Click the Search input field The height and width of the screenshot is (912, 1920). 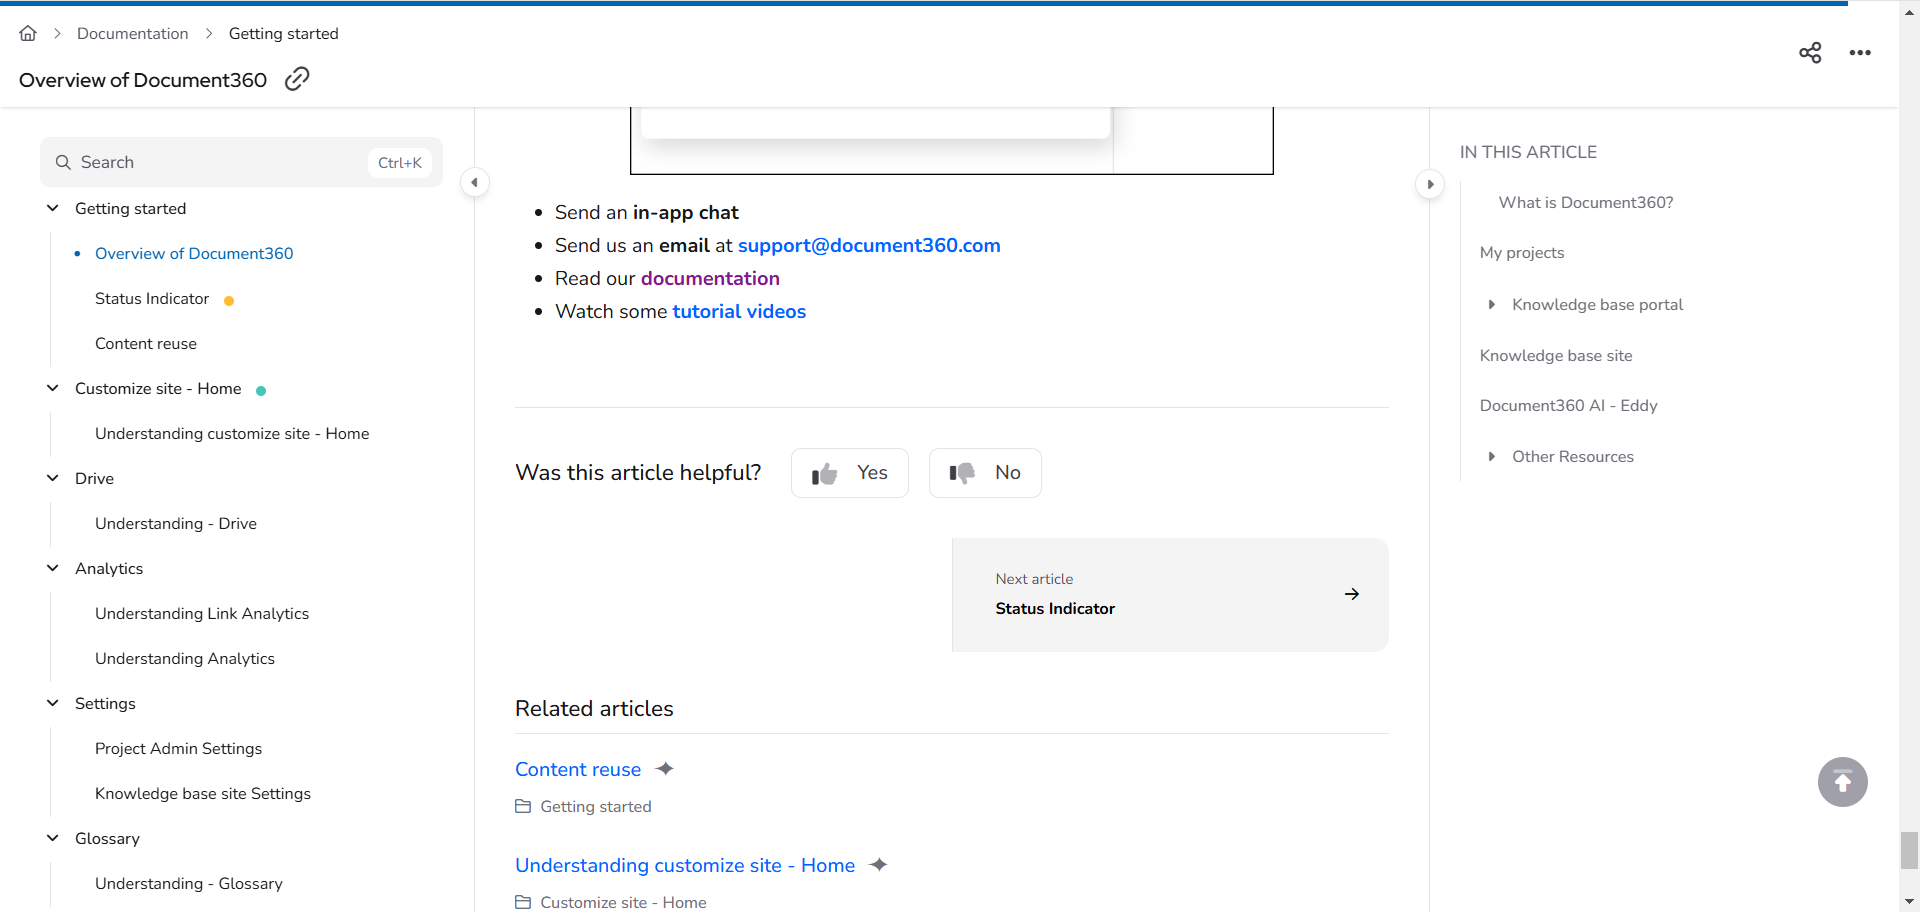click(241, 162)
